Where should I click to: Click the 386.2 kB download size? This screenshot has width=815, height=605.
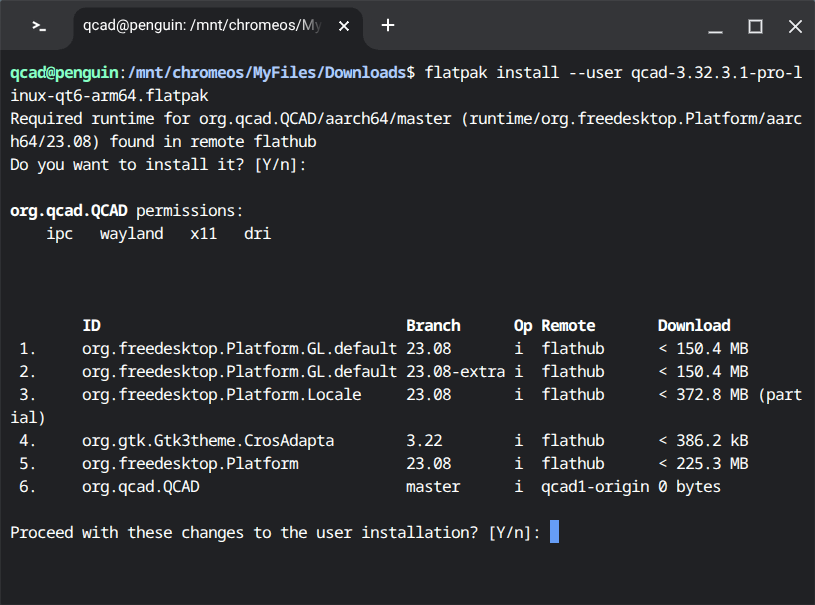pos(710,441)
